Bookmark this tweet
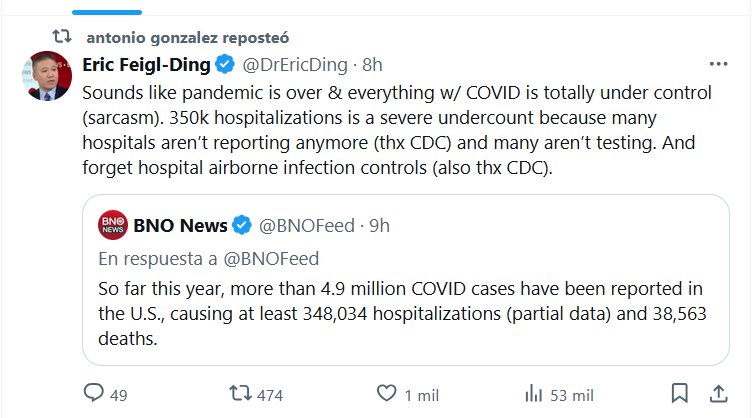 678,393
